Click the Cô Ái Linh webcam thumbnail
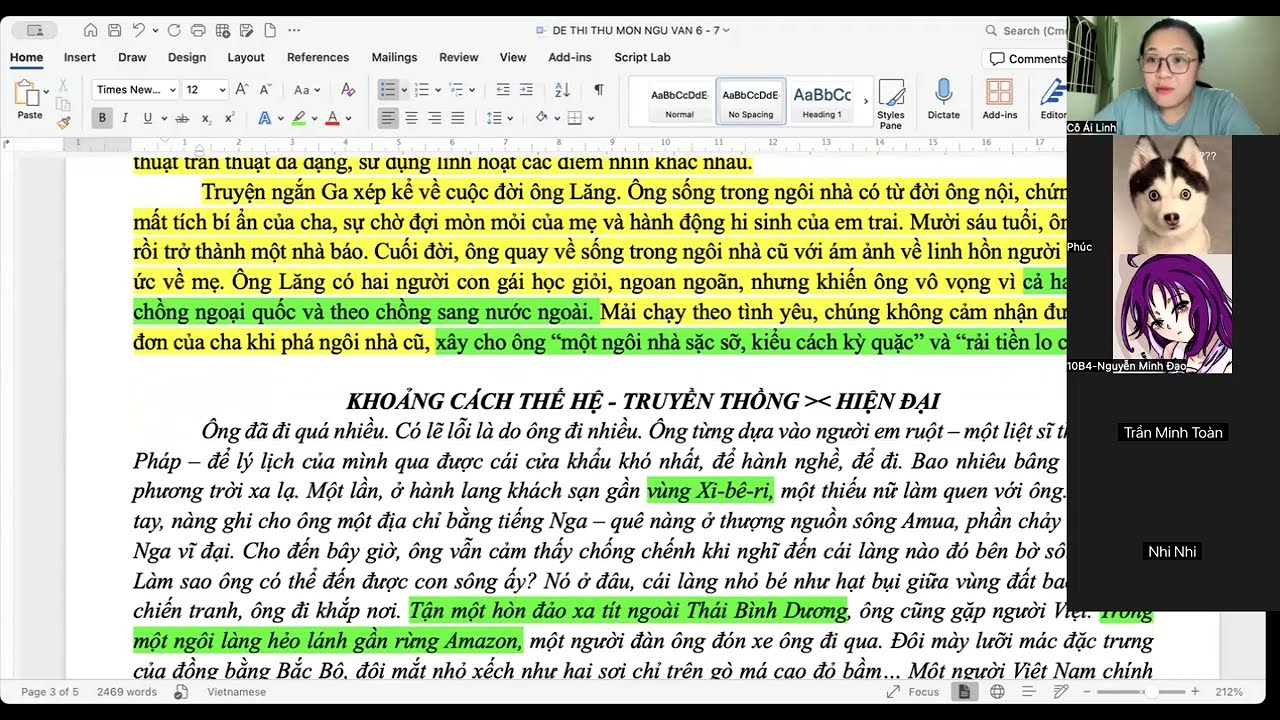The height and width of the screenshot is (720, 1280). point(1173,75)
